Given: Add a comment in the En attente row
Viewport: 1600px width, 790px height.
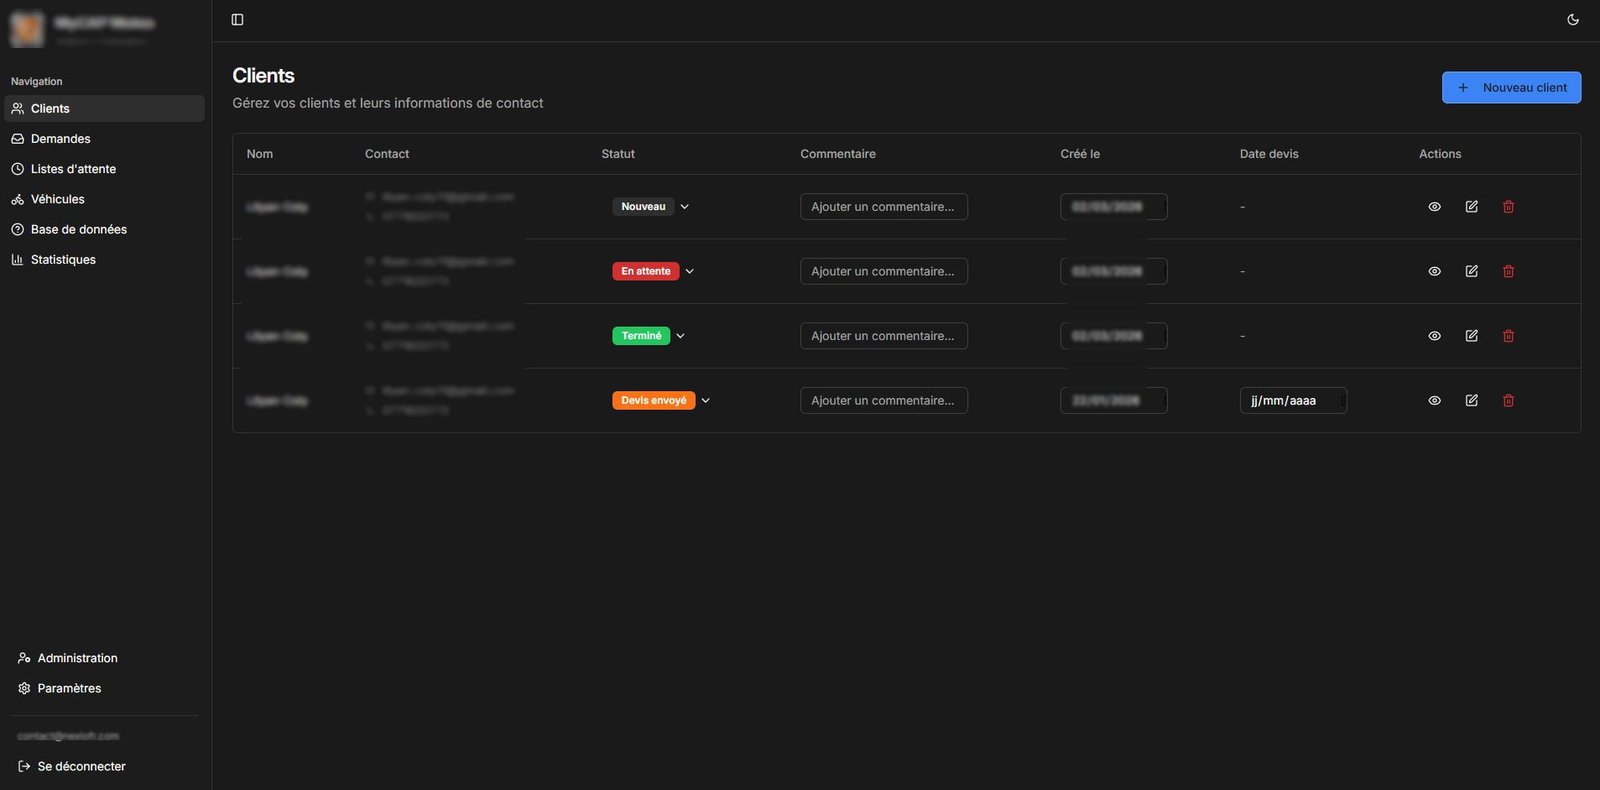Looking at the screenshot, I should tap(884, 271).
